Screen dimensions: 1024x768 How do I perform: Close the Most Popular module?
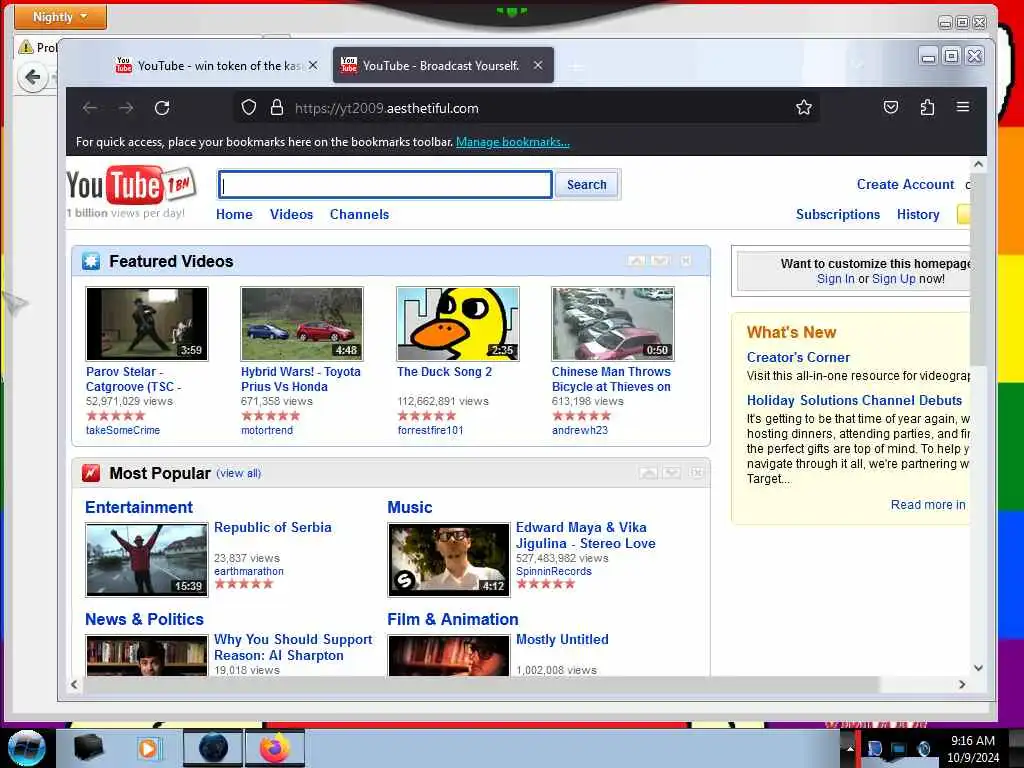697,473
